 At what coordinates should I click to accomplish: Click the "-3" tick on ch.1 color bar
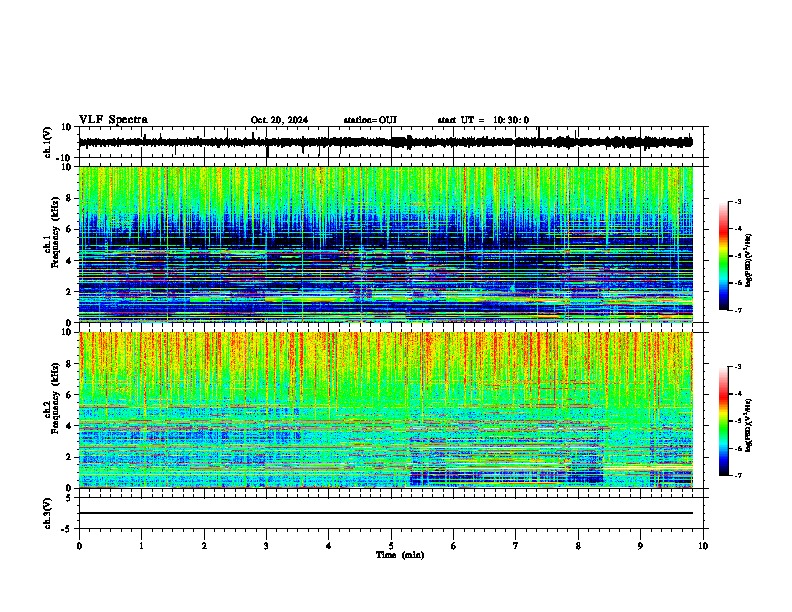(x=737, y=201)
